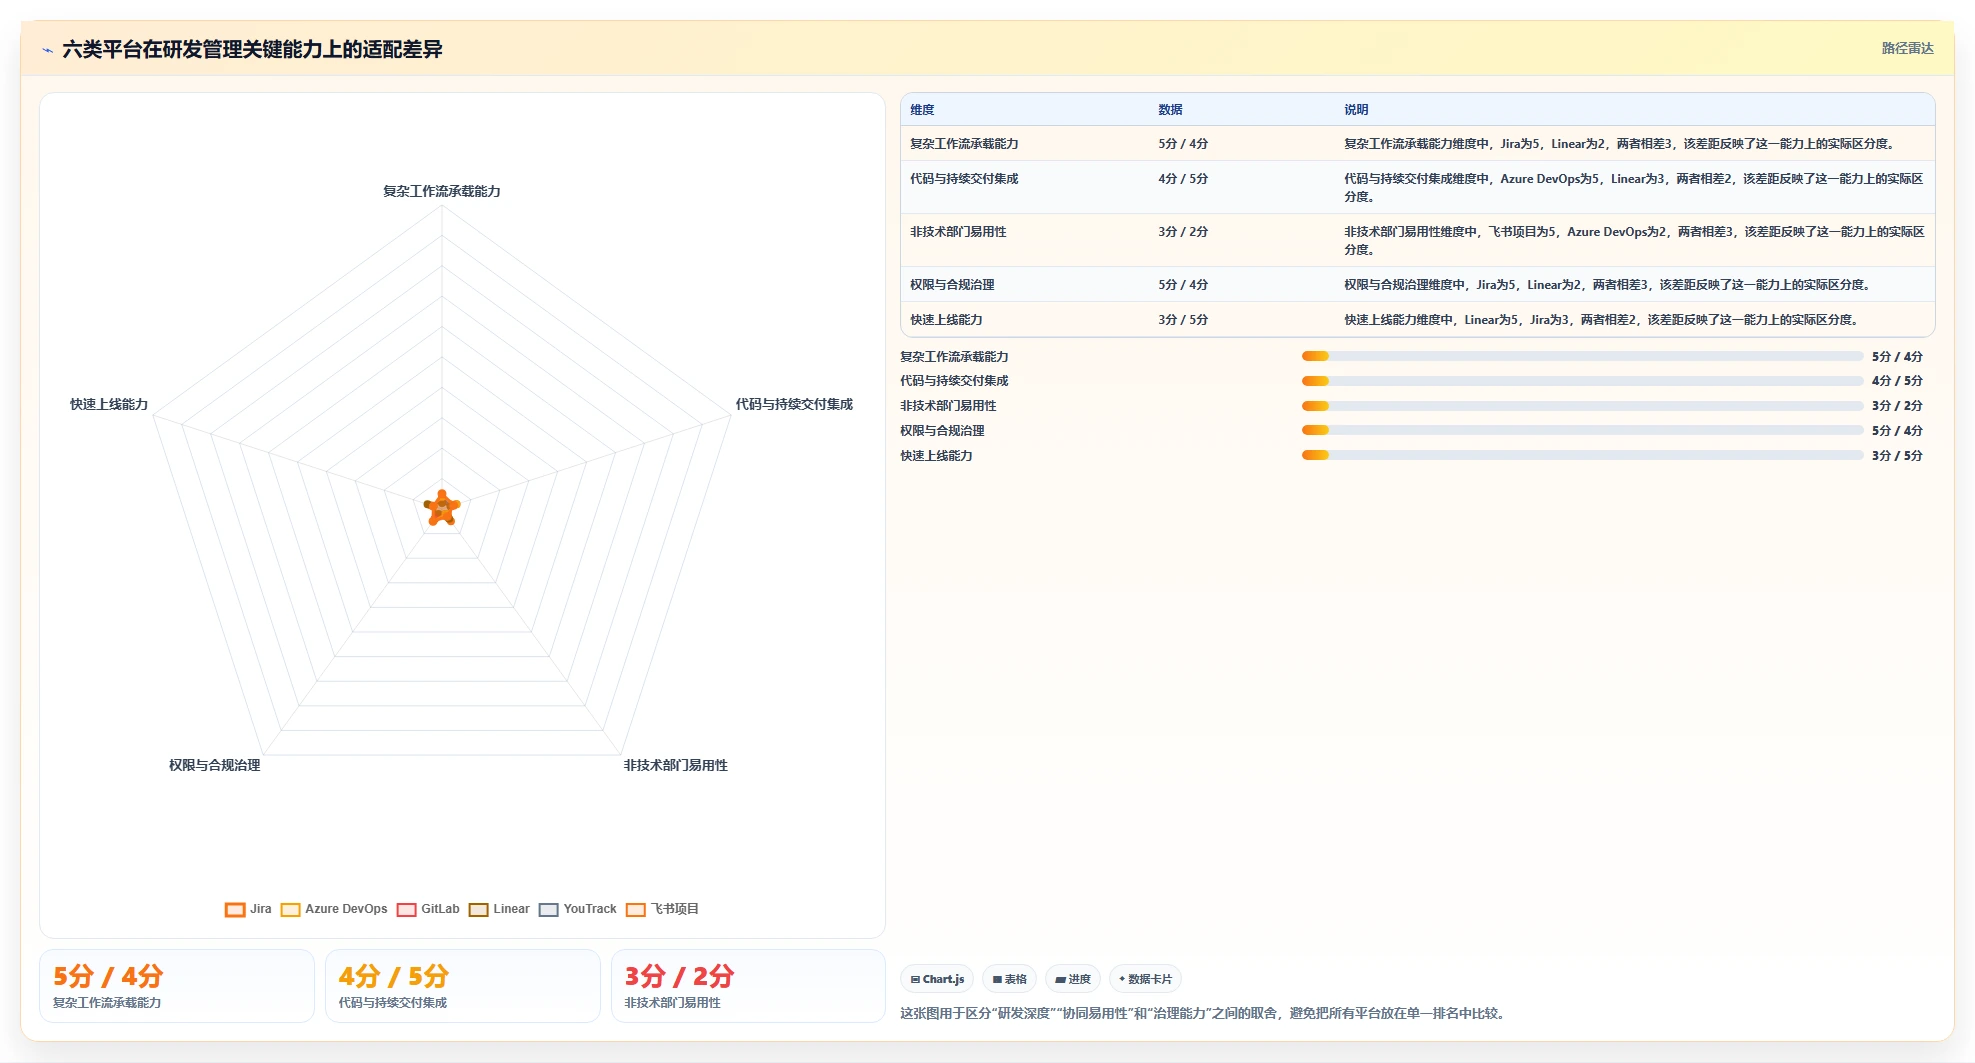The width and height of the screenshot is (1975, 1063).
Task: Click the 5分 / 4分 復杂工作流承载能力 stat card
Action: tap(177, 986)
